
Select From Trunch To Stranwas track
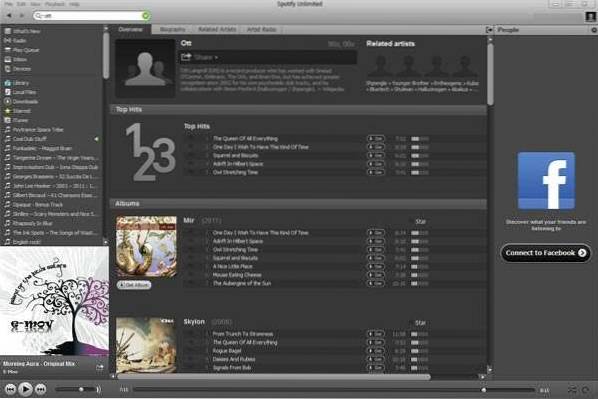[x=243, y=334]
